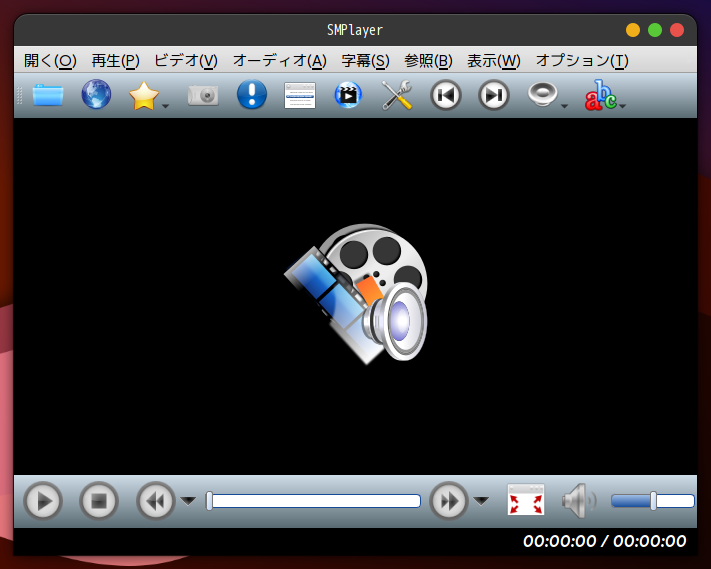Maximize the window with green button
Screen dimensions: 711x569
(655, 30)
